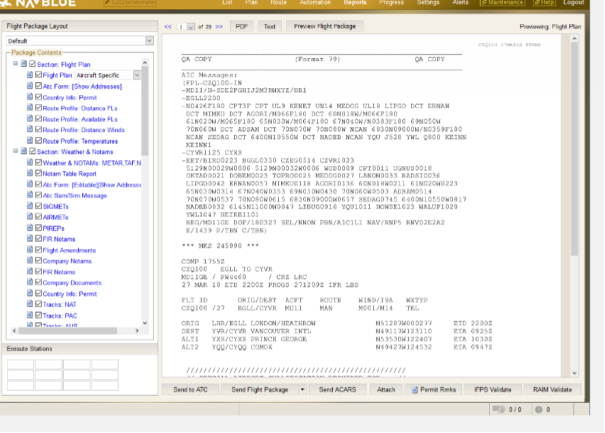The height and width of the screenshot is (433, 605).
Task: Click the page icon next to Atc Sam/Srm Message
Action: [30, 195]
